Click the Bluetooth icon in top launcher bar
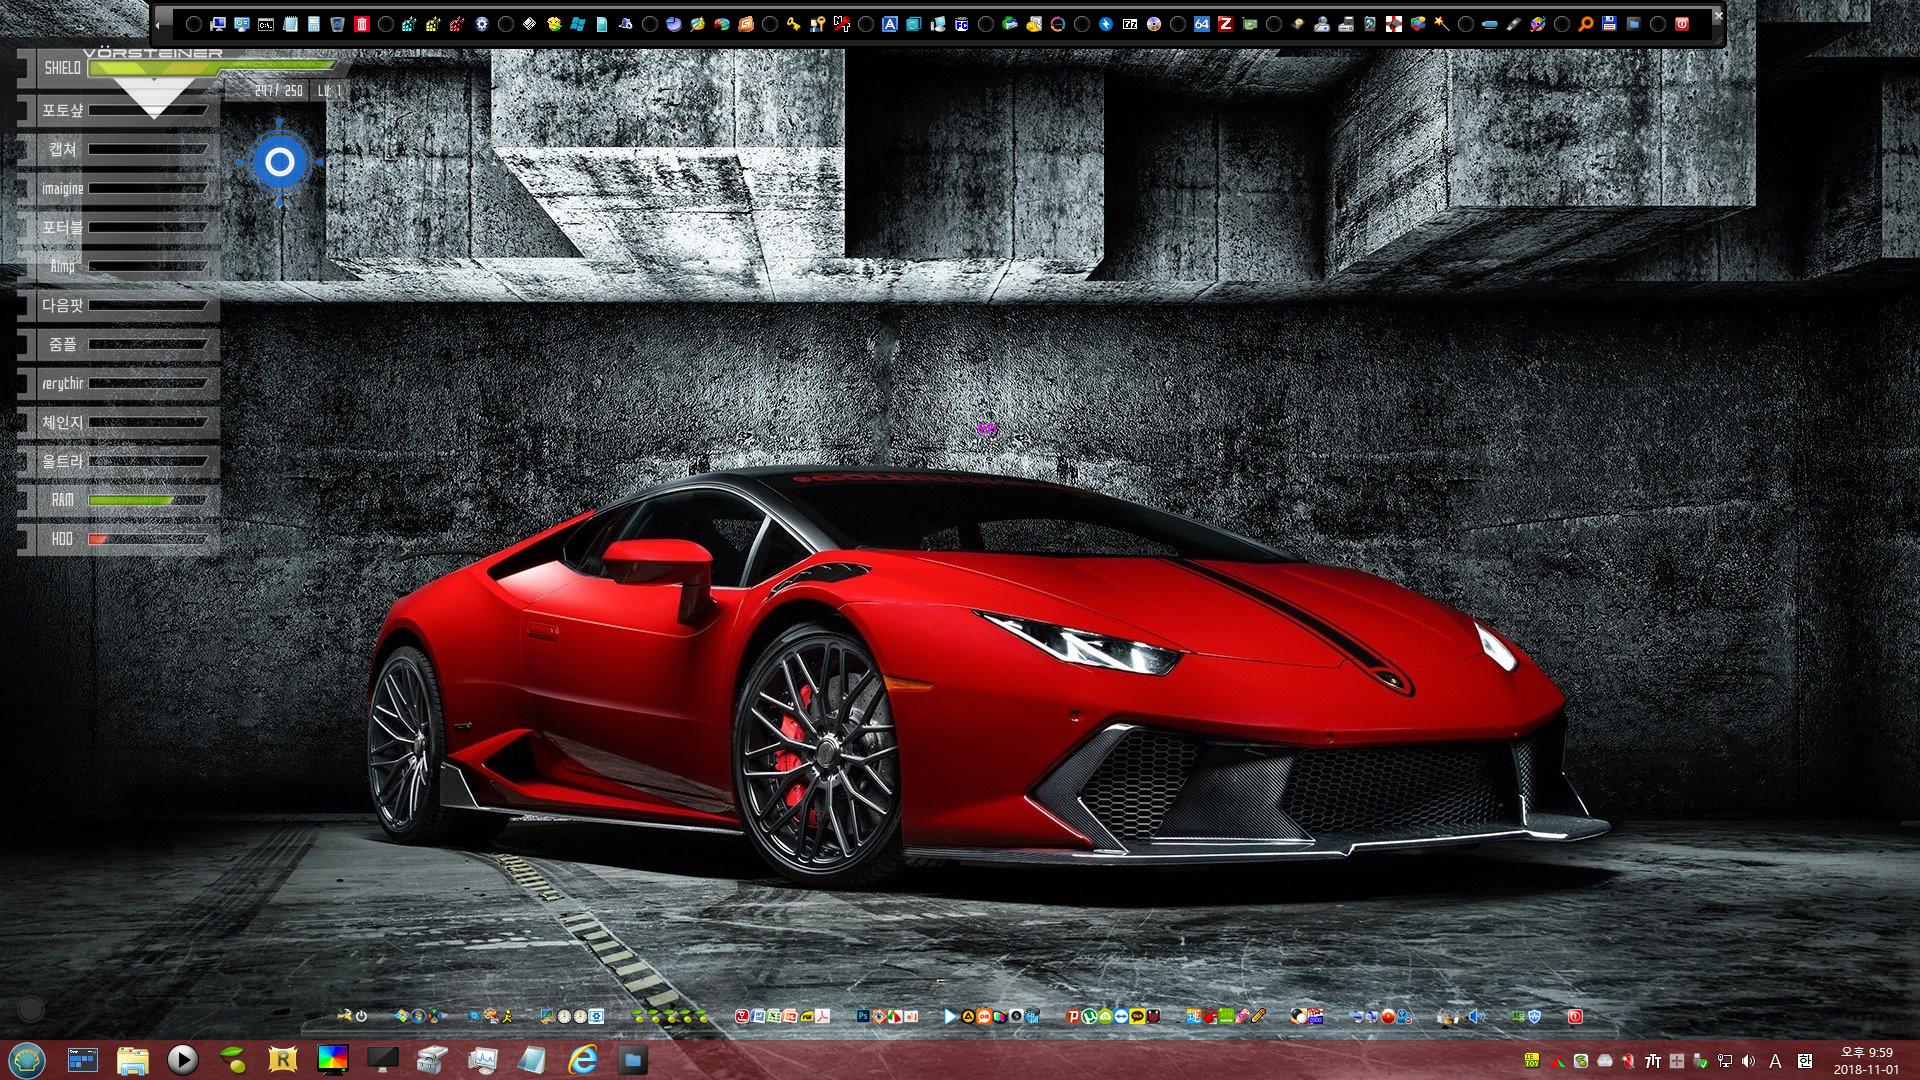Image resolution: width=1920 pixels, height=1080 pixels. [1106, 24]
